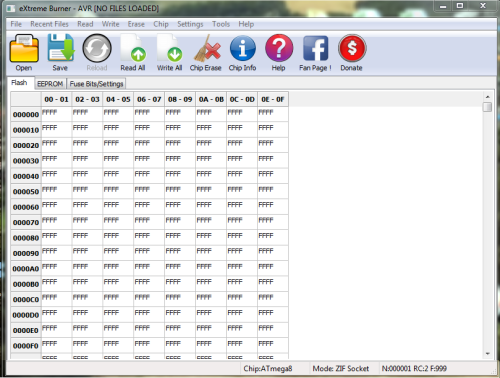Click the Help question mark icon

point(279,48)
